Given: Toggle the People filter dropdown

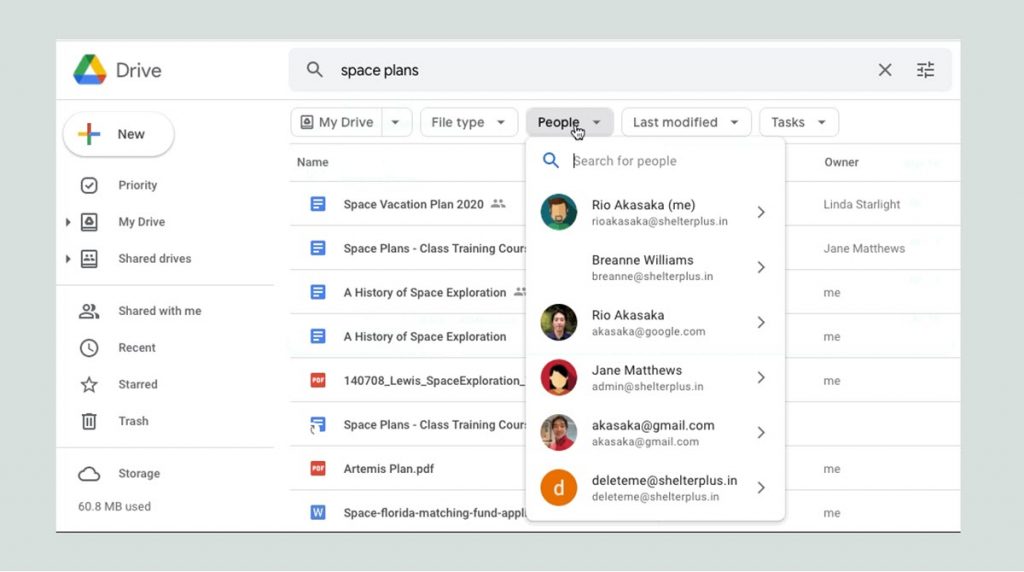Looking at the screenshot, I should pos(569,122).
